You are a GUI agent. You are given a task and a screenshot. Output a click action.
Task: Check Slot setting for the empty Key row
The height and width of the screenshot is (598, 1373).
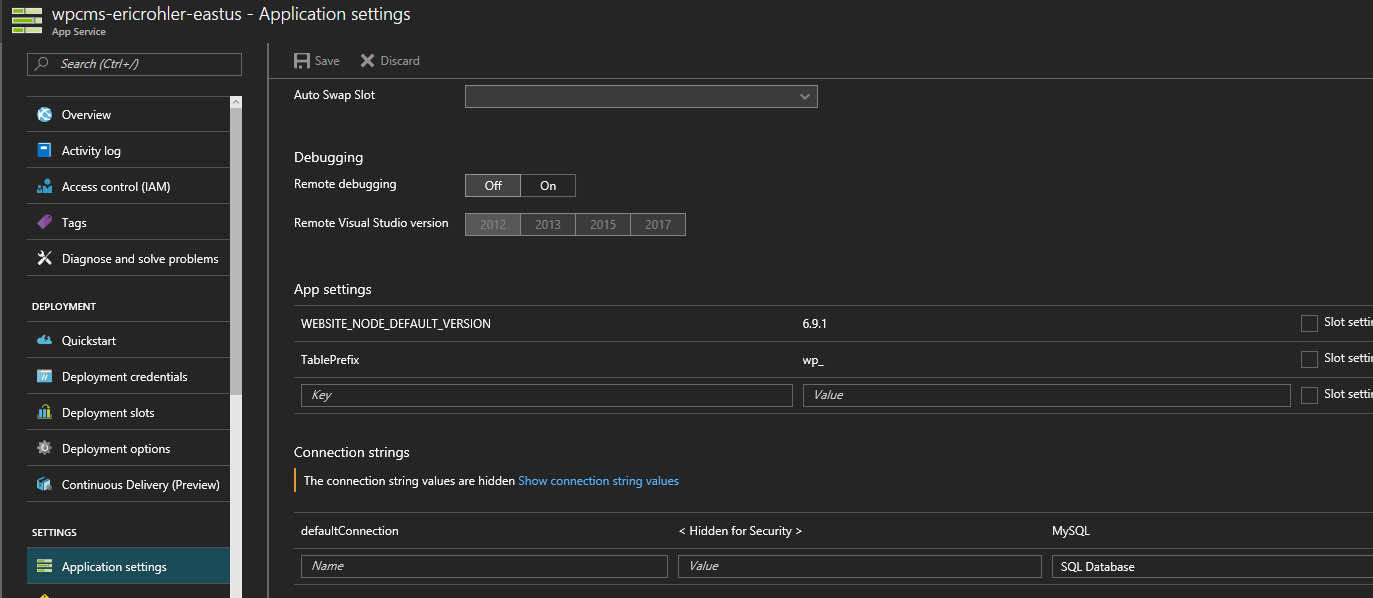point(1309,395)
